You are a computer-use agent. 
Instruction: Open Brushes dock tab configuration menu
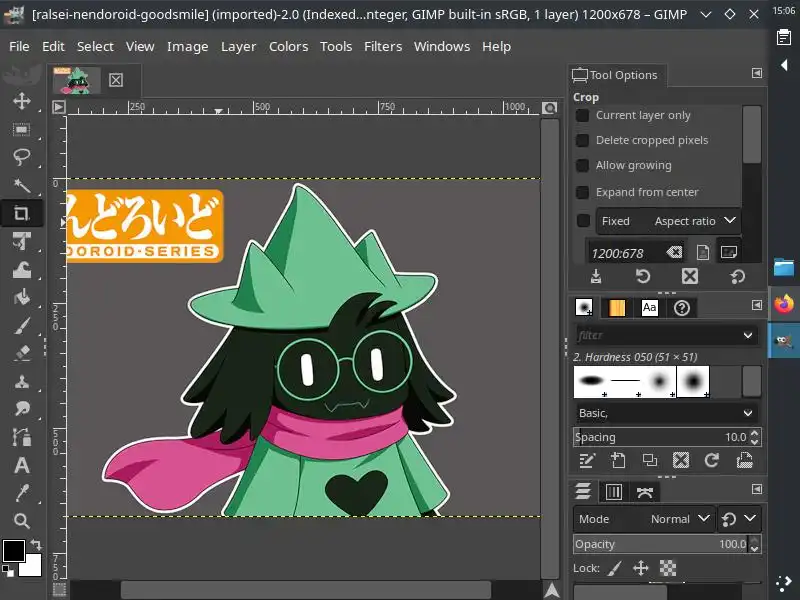(x=757, y=305)
